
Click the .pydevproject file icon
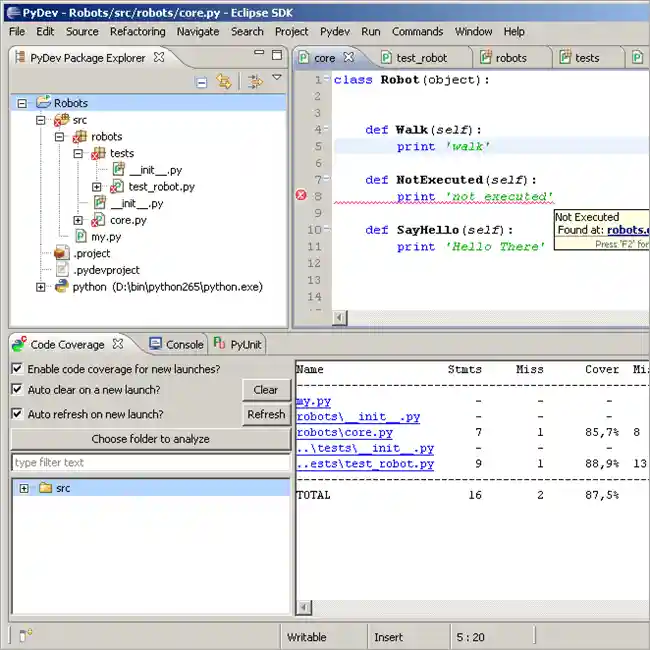[62, 269]
